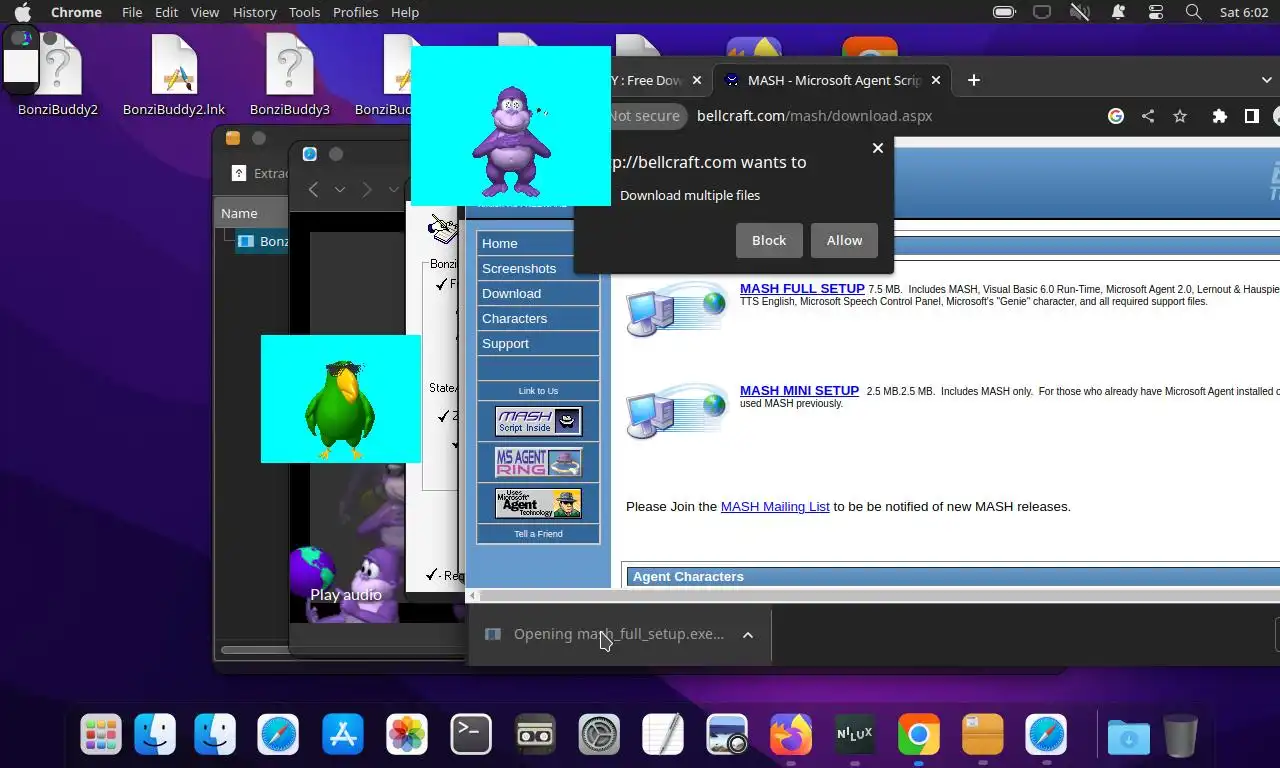Click the computer icon beside MASH MINI SETUP
1280x768 pixels.
pyautogui.click(x=676, y=411)
